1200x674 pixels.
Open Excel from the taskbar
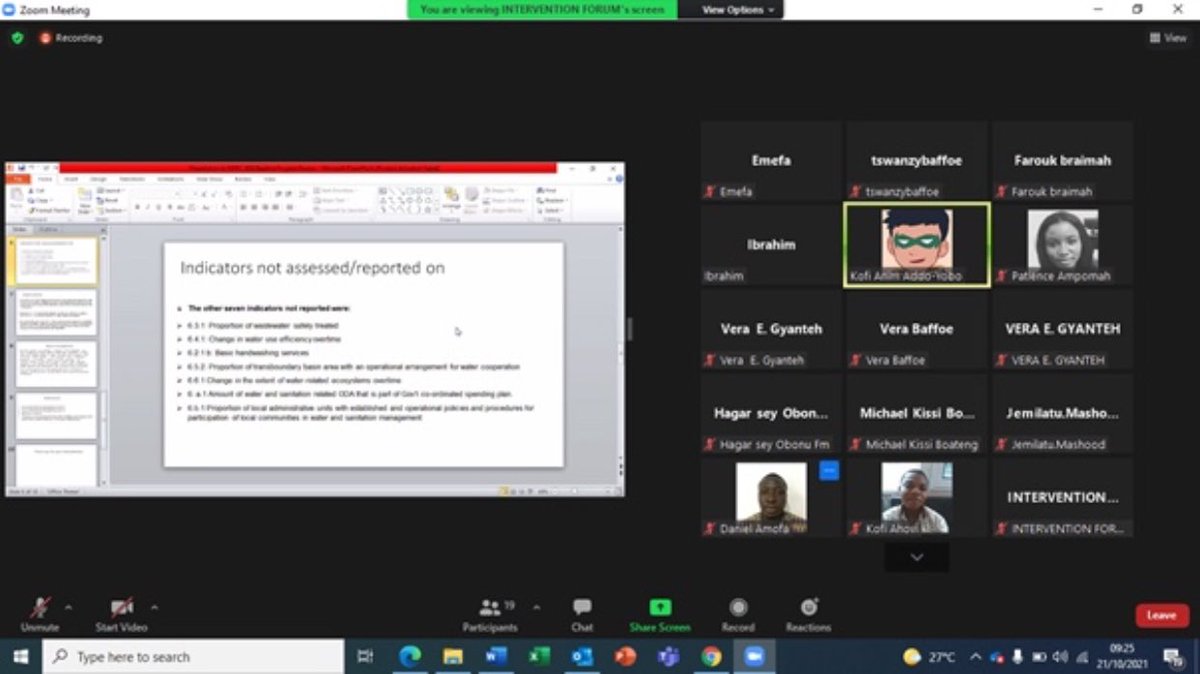click(539, 657)
